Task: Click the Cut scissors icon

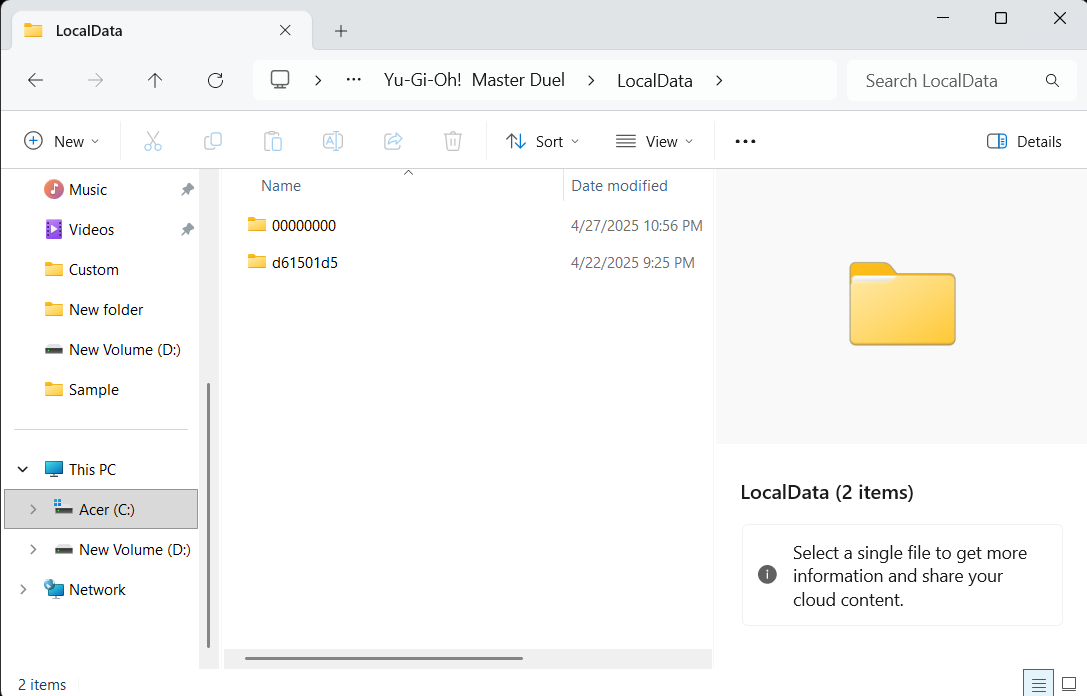Action: [153, 141]
